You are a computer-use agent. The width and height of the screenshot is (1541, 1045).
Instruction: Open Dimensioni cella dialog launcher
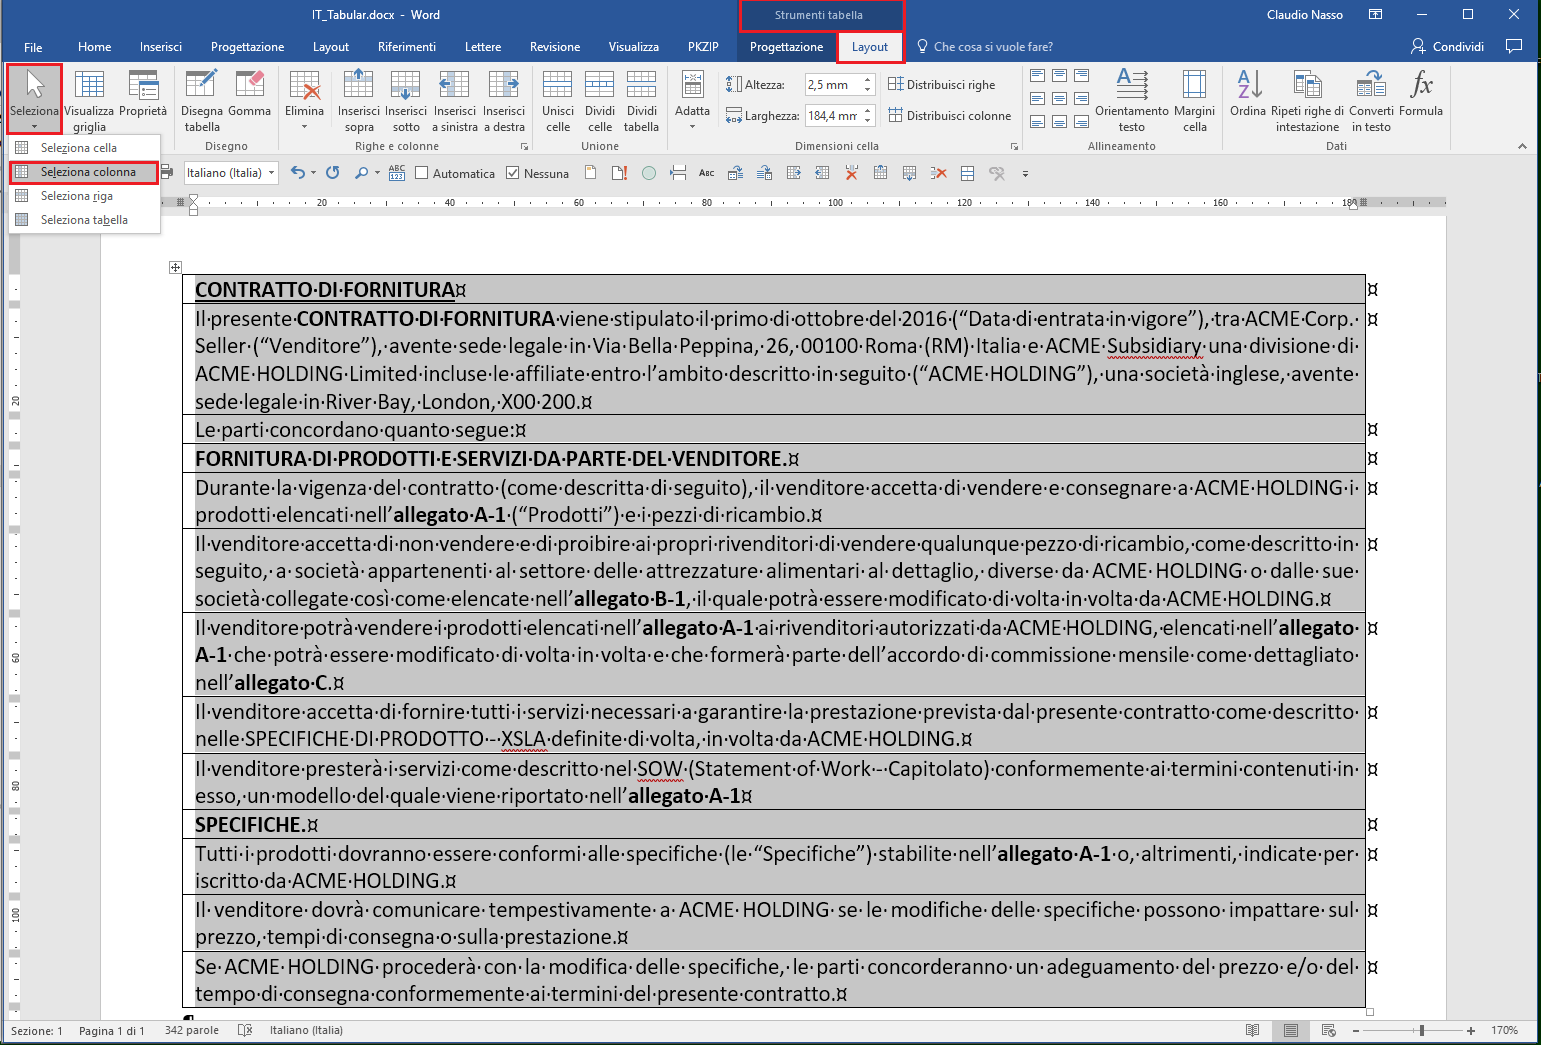[1014, 147]
